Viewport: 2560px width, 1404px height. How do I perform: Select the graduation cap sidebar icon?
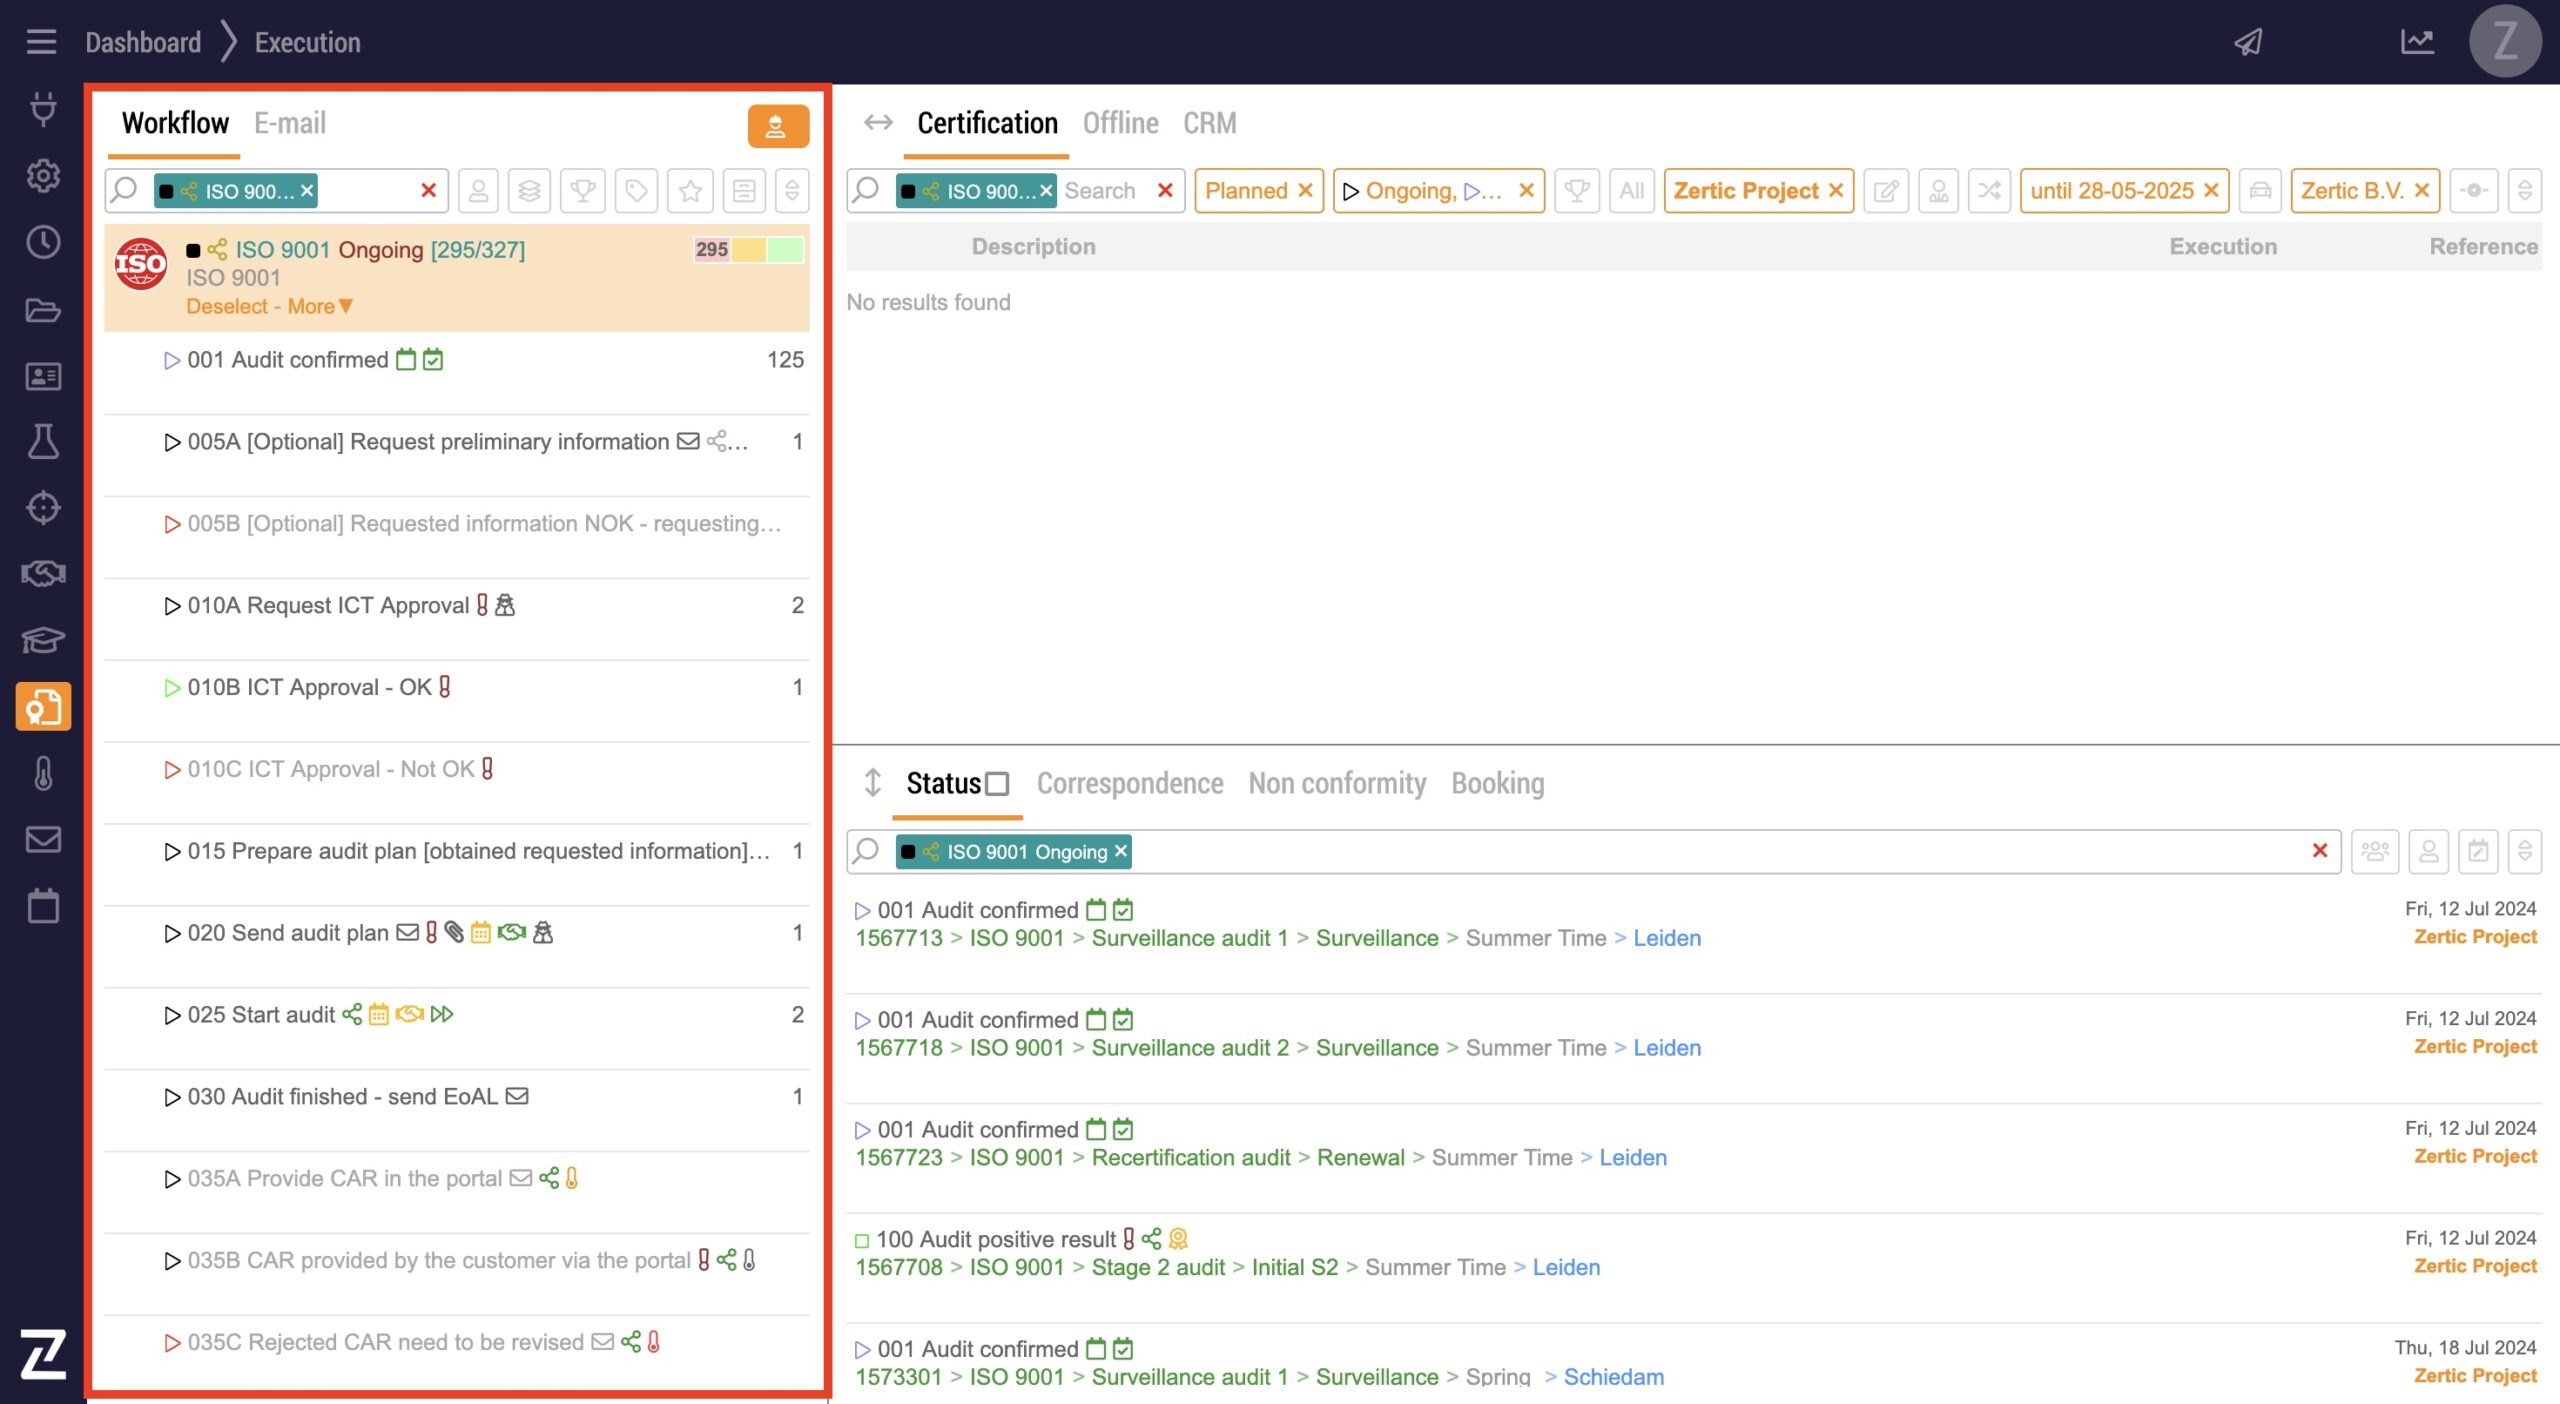coord(43,640)
